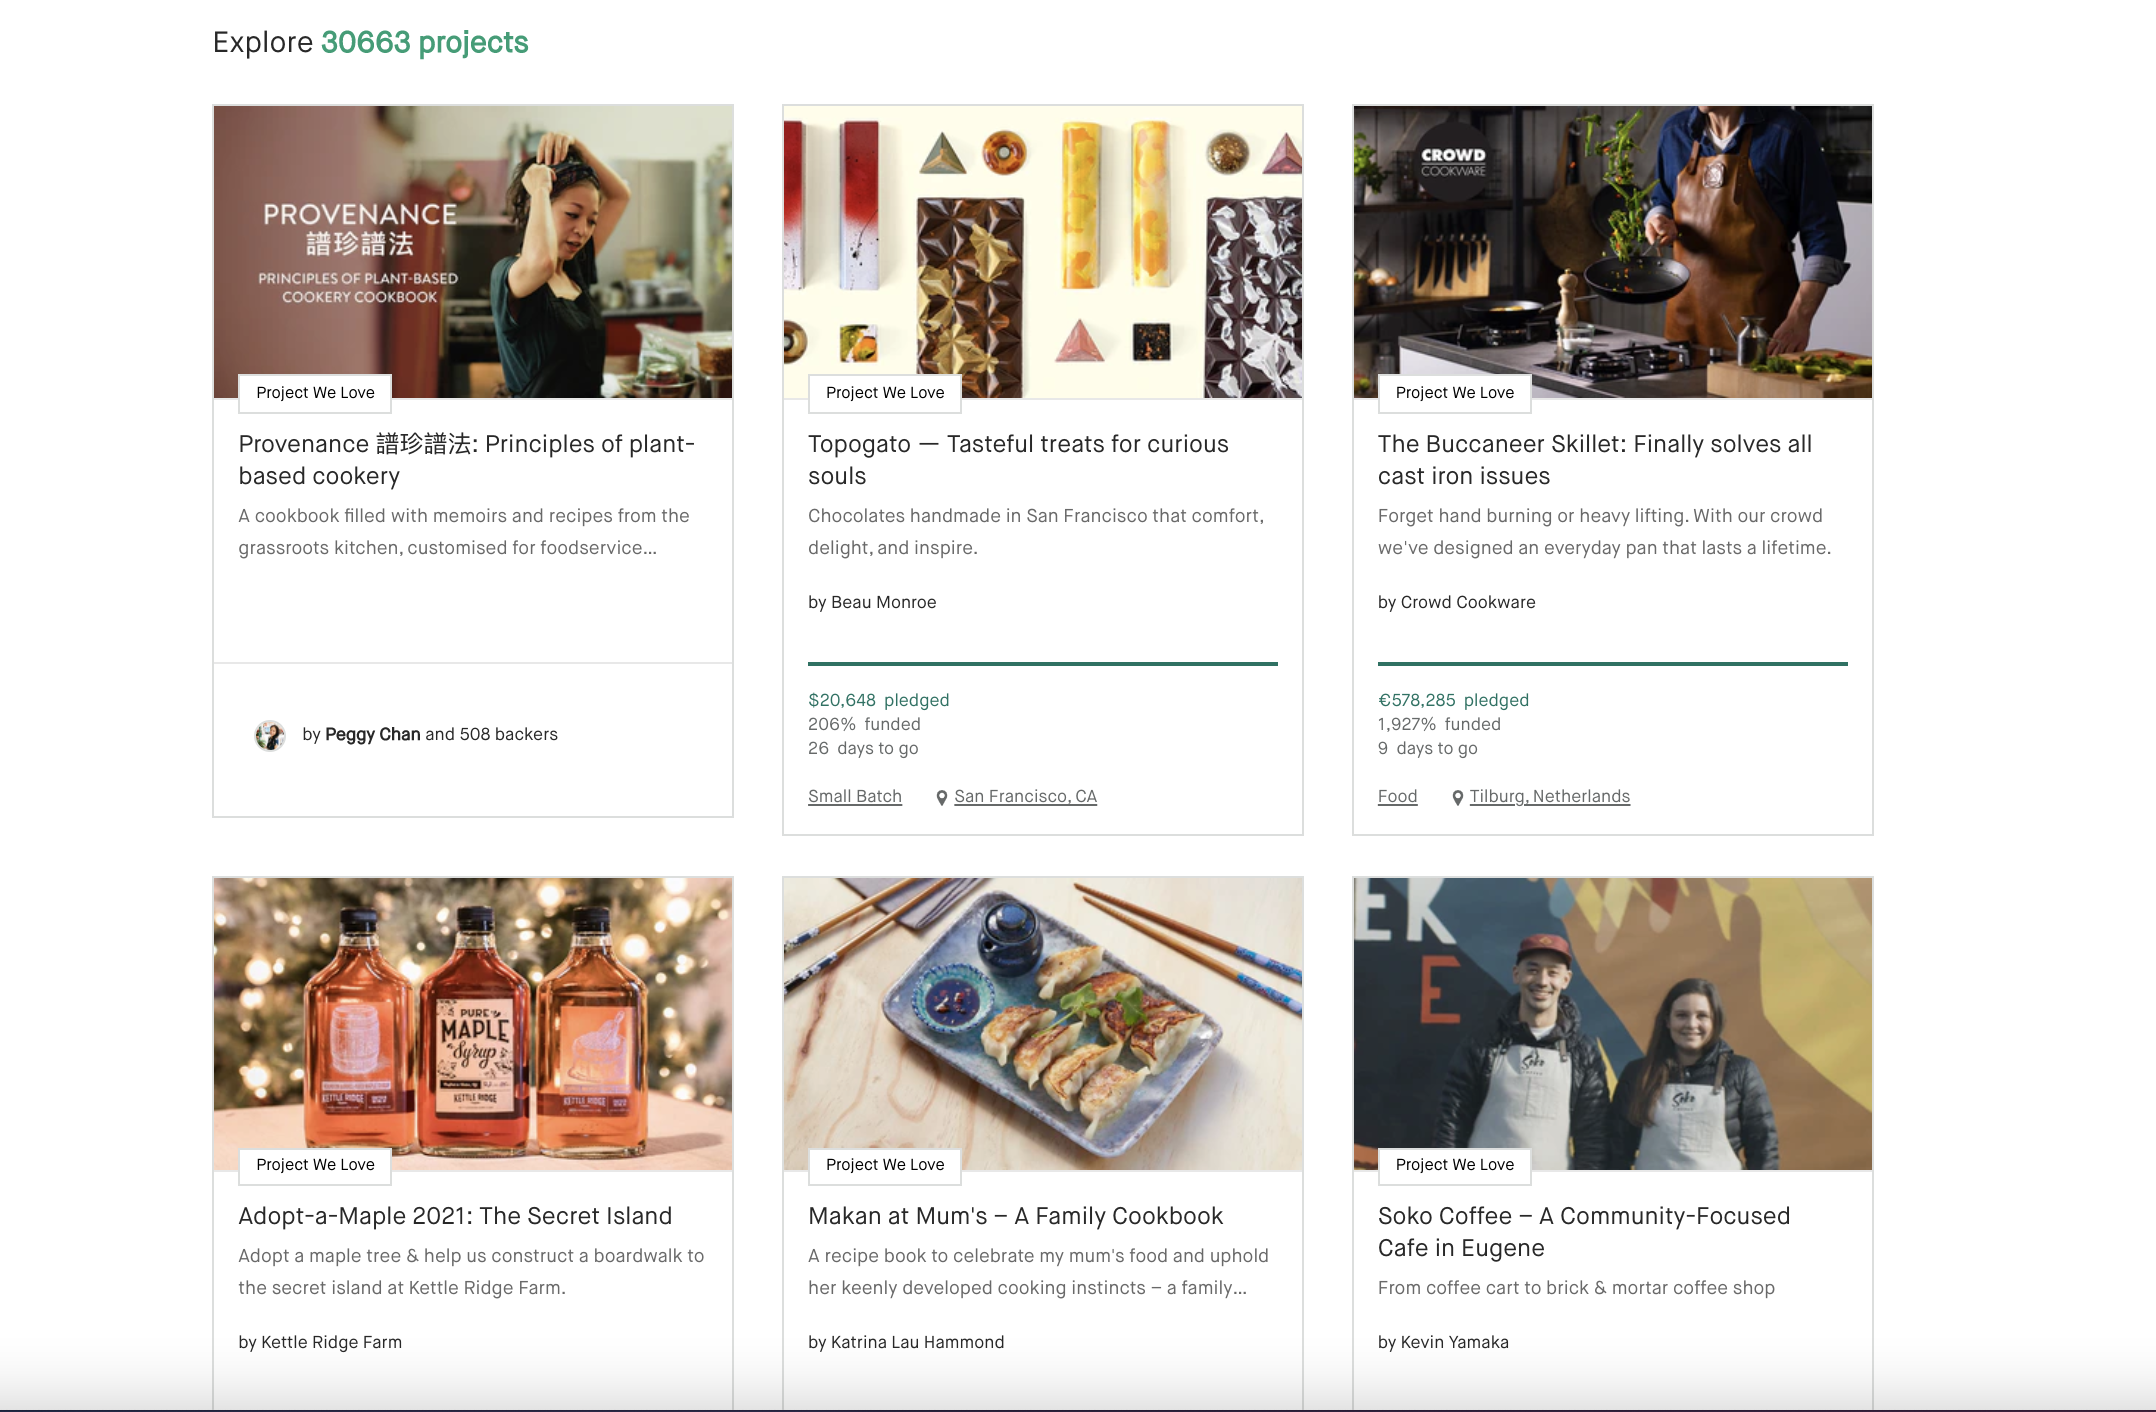2156x1412 pixels.
Task: Click the Peggy Chan creator name
Action: pos(372,734)
